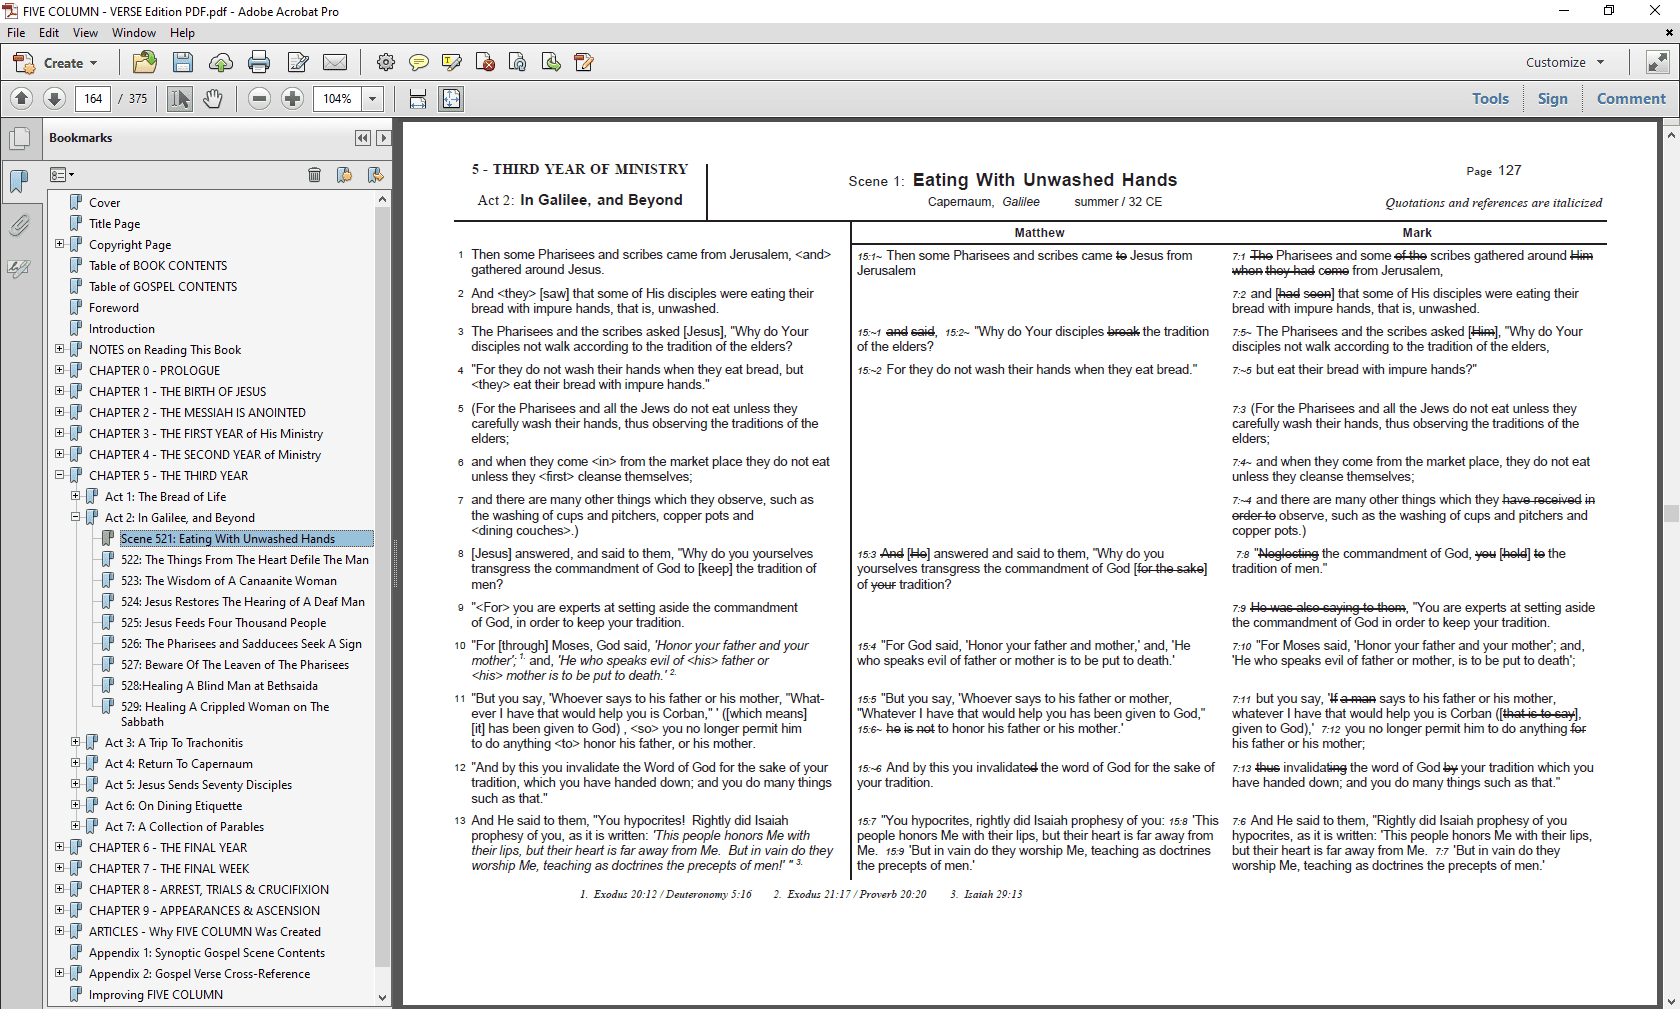Expand CHAPTER 0 - PROLOGUE
1680x1009 pixels.
coord(59,370)
